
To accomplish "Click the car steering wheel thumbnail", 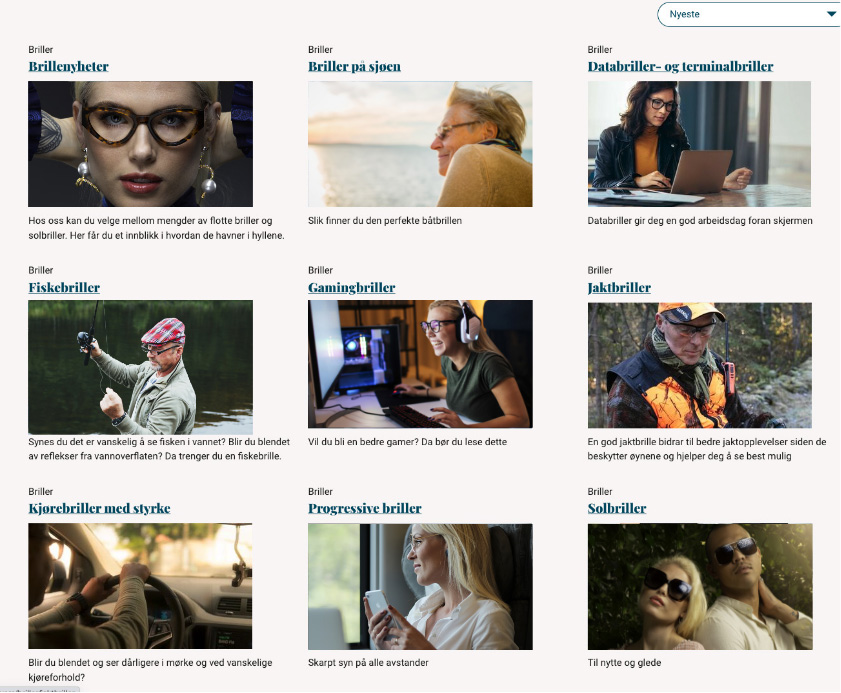I will pyautogui.click(x=140, y=586).
